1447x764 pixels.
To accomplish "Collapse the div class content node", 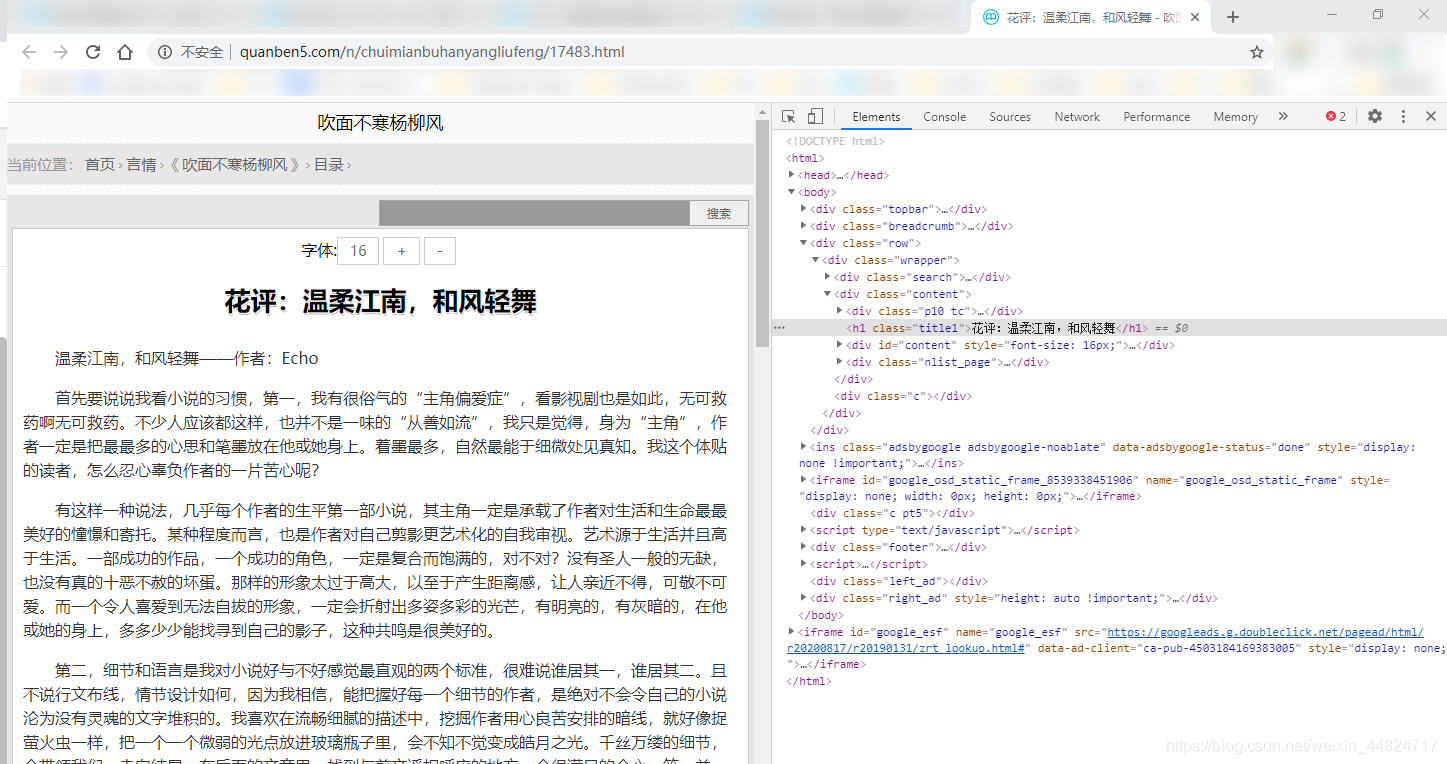I will [828, 294].
